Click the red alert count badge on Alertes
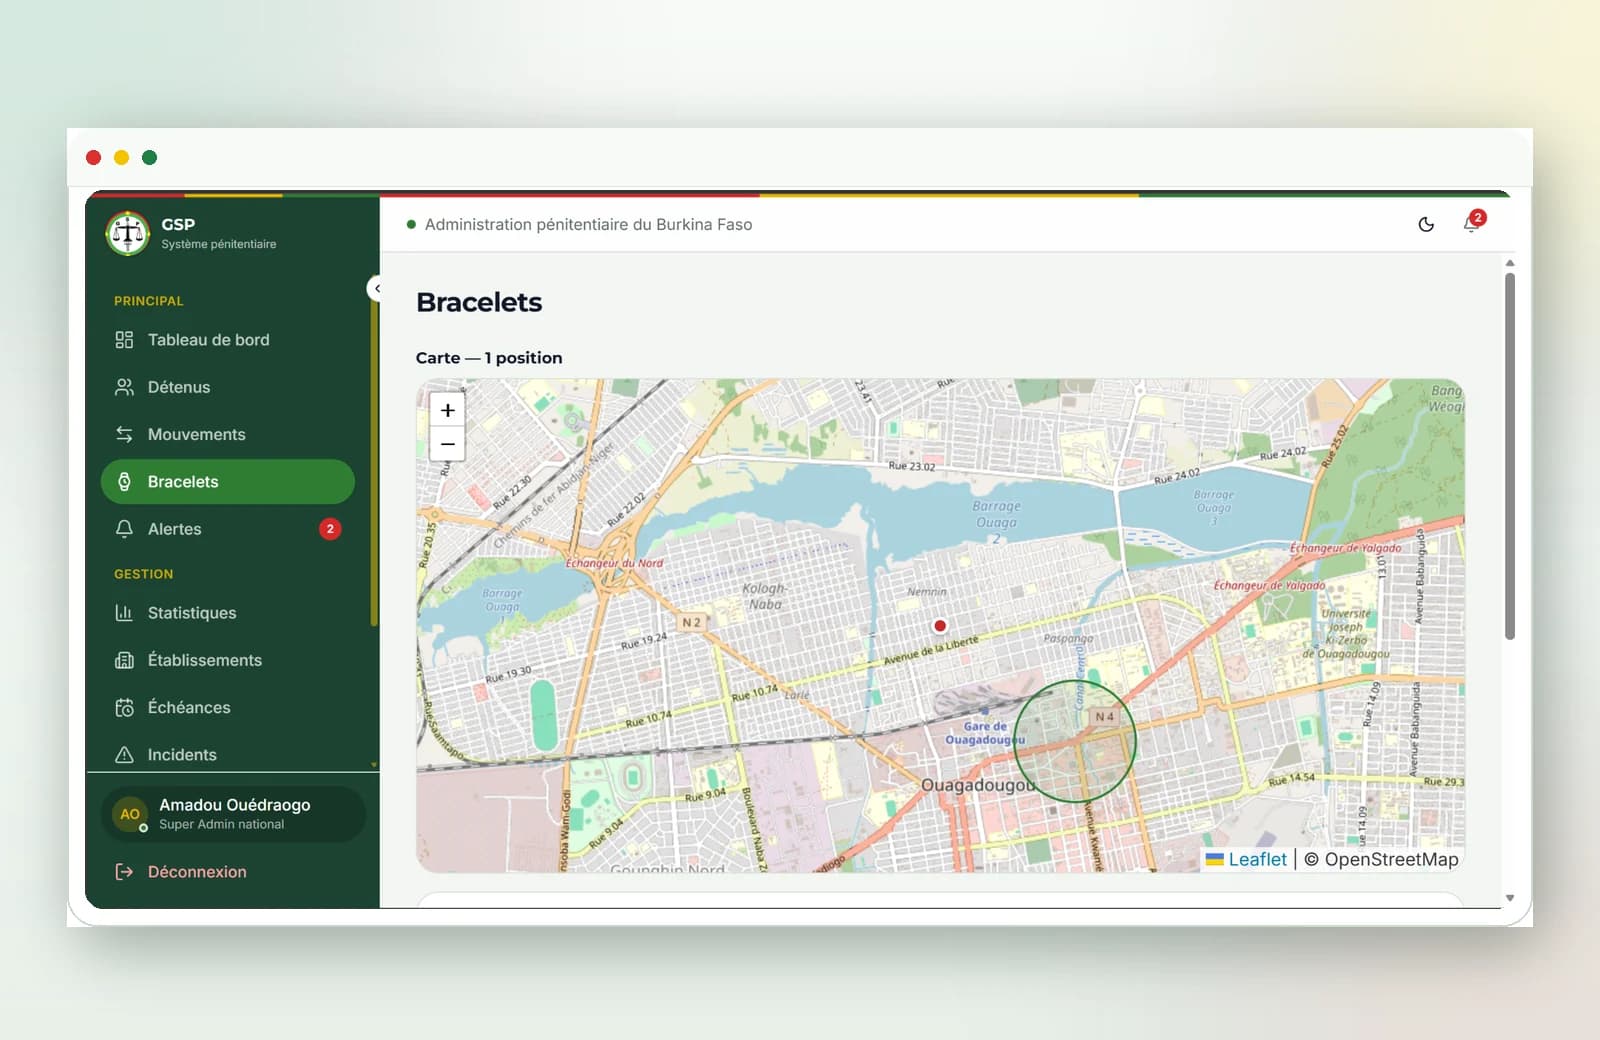 pyautogui.click(x=330, y=529)
